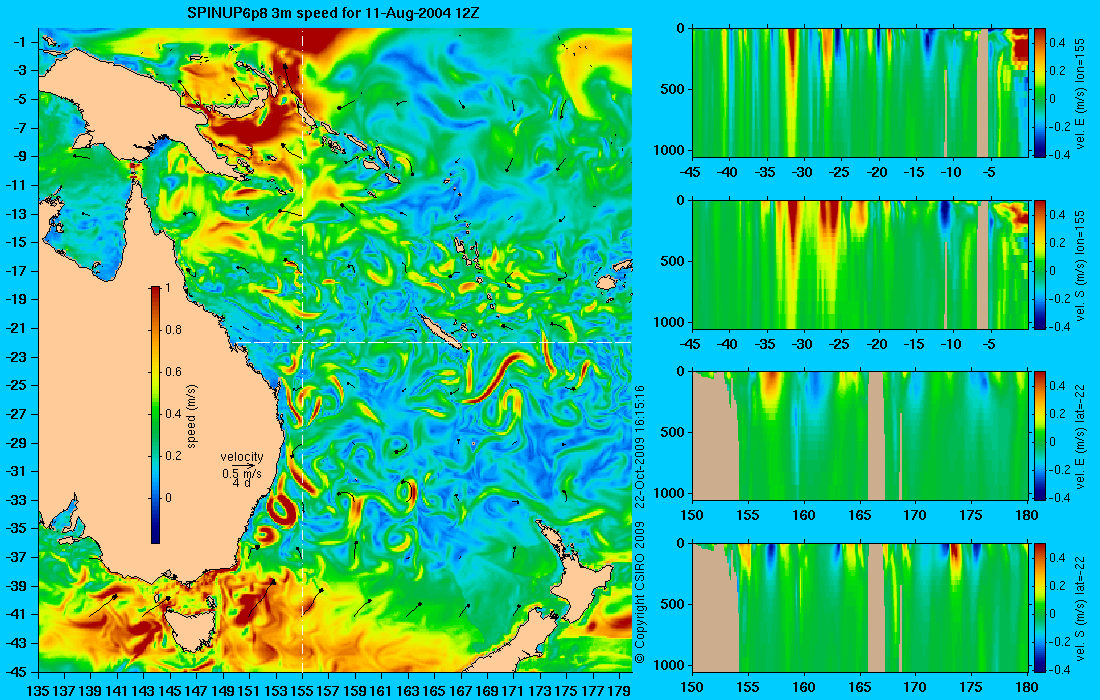Click colorbar of vel. E lon=155 panel
This screenshot has width=1100, height=700.
(x=1040, y=93)
